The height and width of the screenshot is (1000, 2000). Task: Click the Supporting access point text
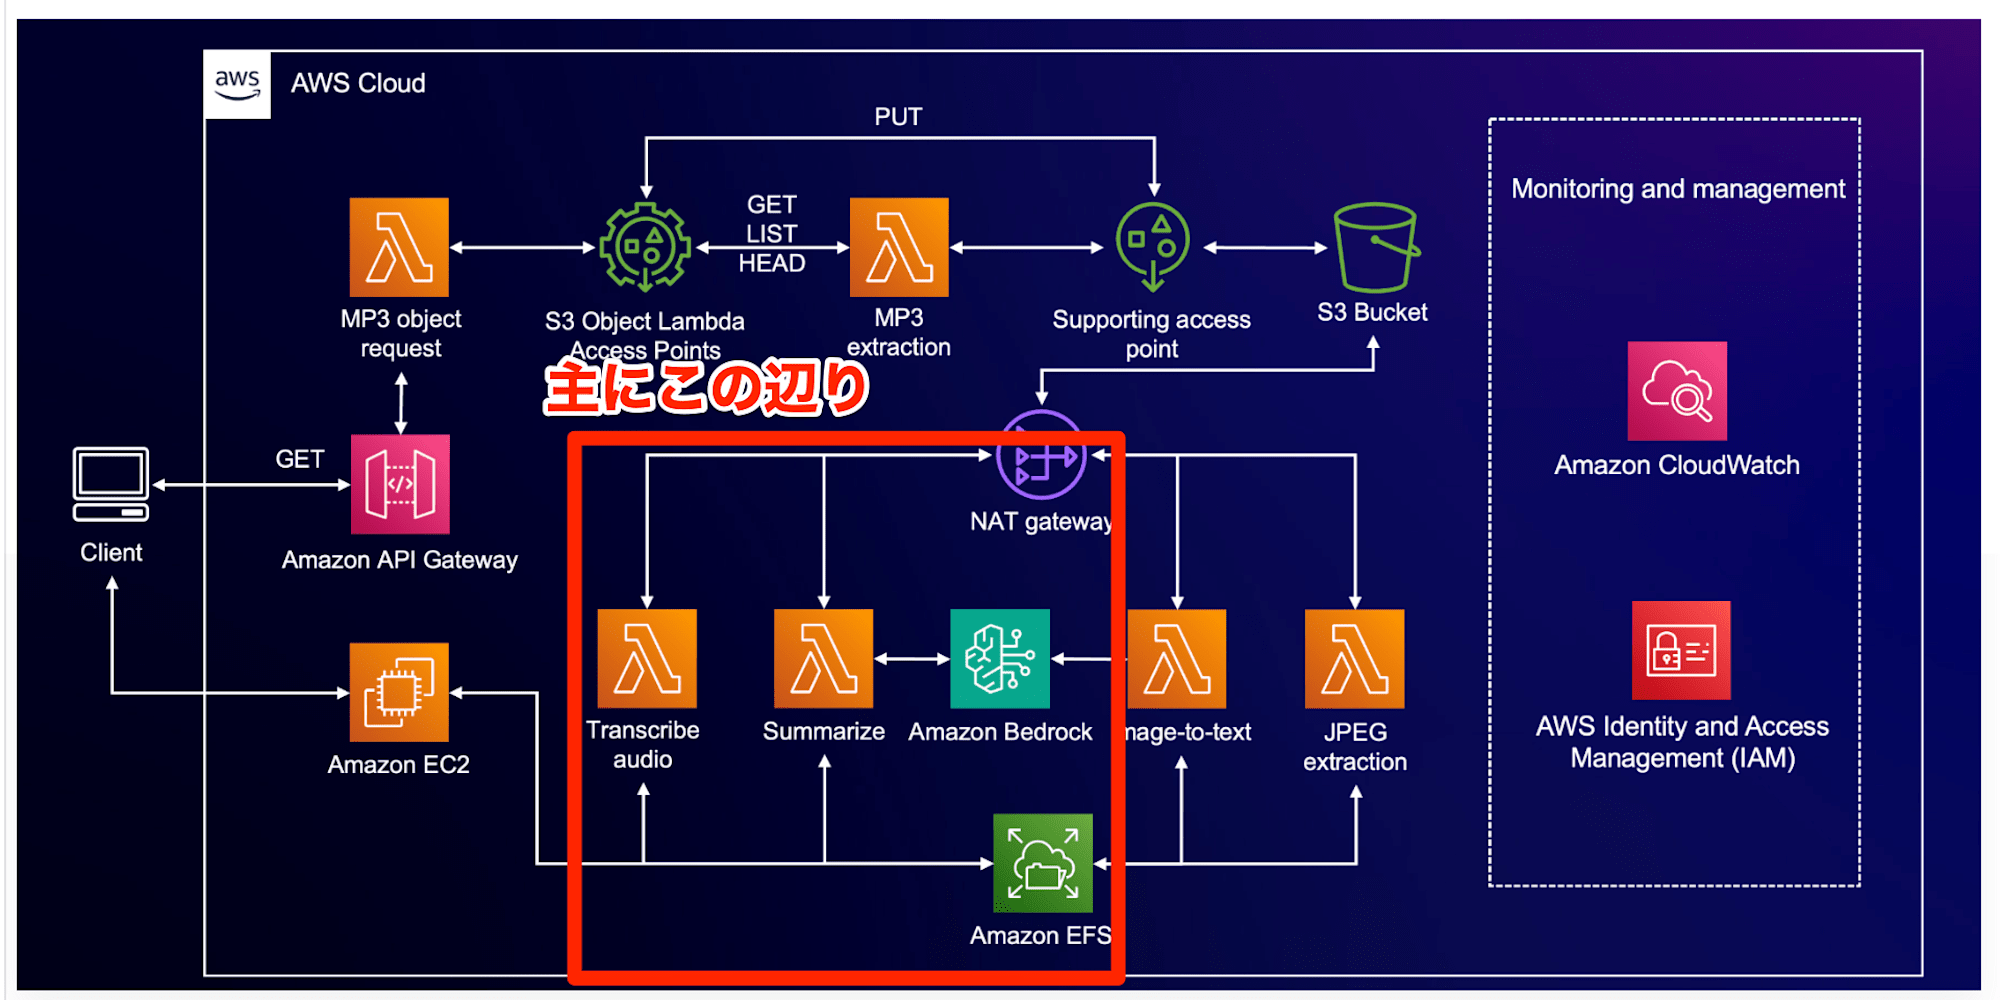pyautogui.click(x=1152, y=334)
